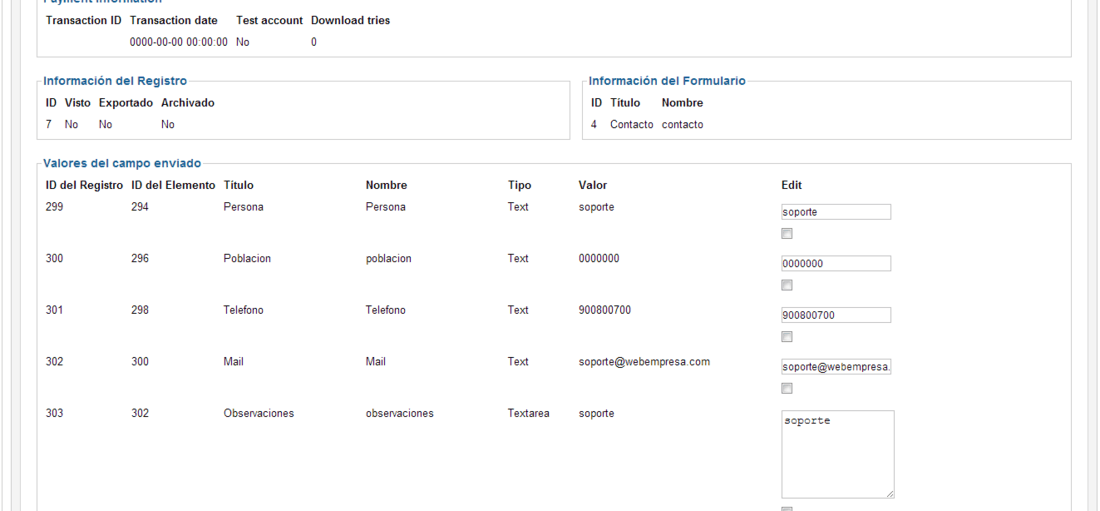Click the 'observaciones' name in Nombre column
The height and width of the screenshot is (511, 1100).
[399, 413]
